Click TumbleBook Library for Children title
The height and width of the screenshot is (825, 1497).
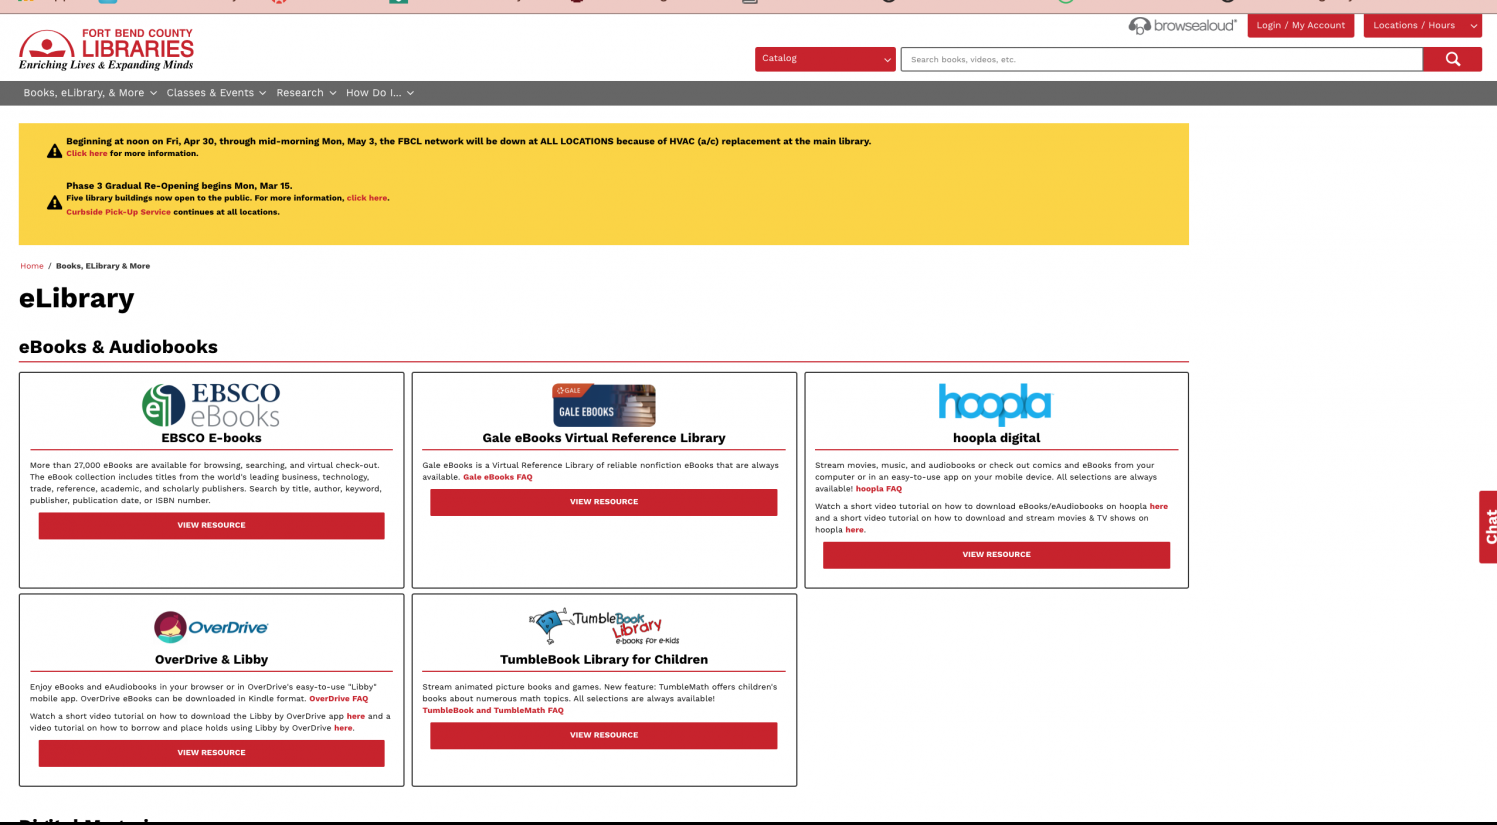[604, 660]
